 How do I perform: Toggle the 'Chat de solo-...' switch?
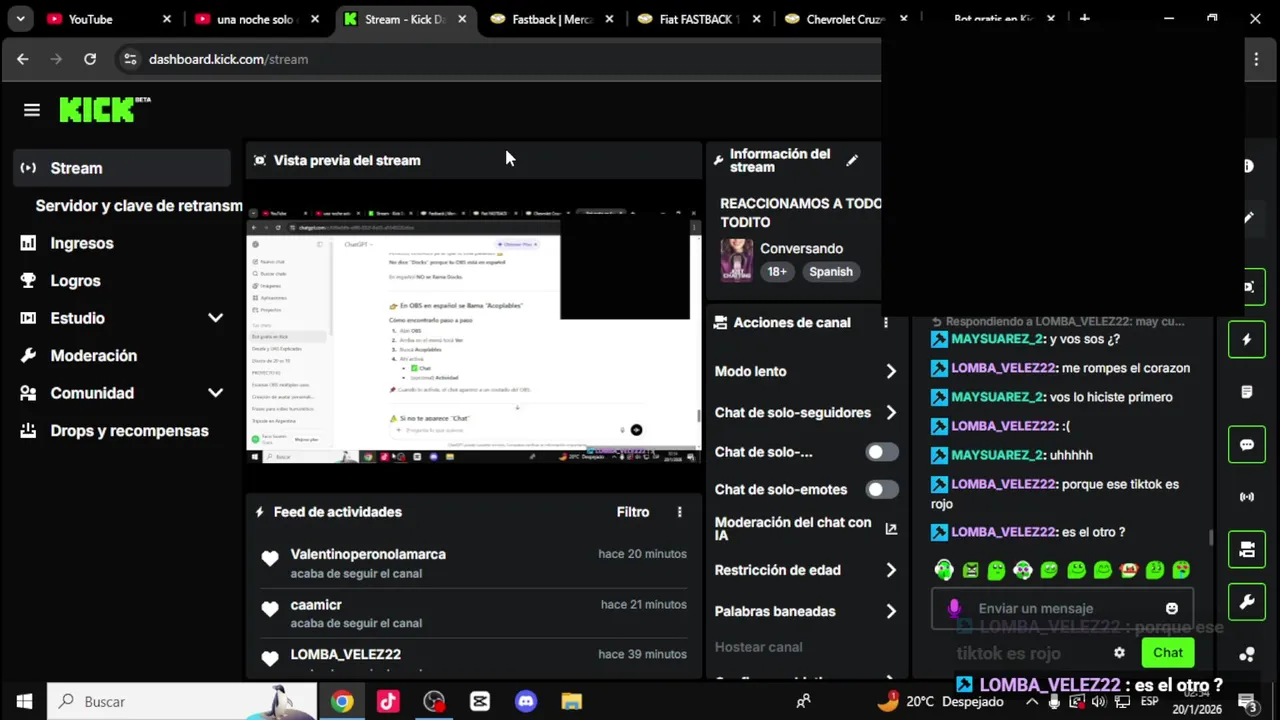coord(882,452)
